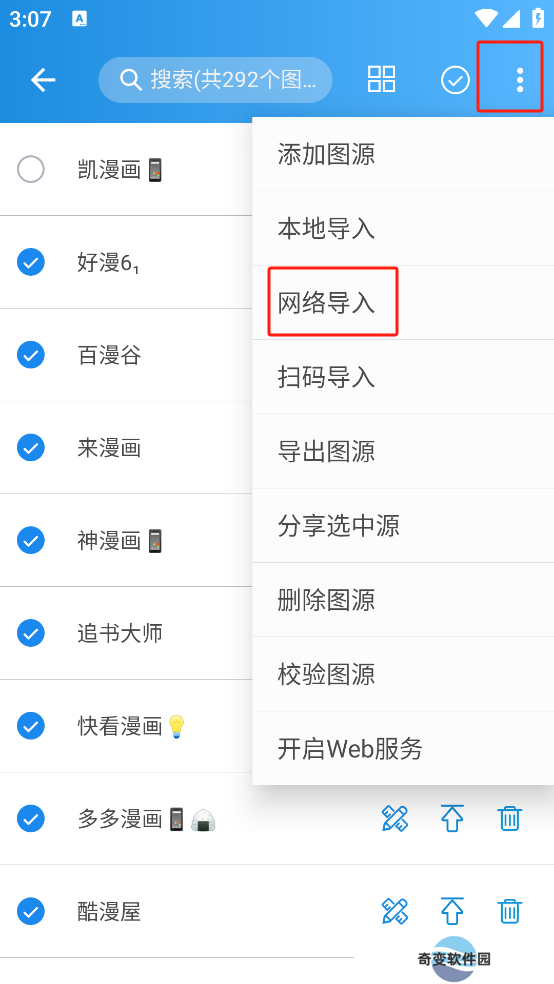The image size is (554, 984).
Task: Tap the 搜索 source search field
Action: coord(215,80)
